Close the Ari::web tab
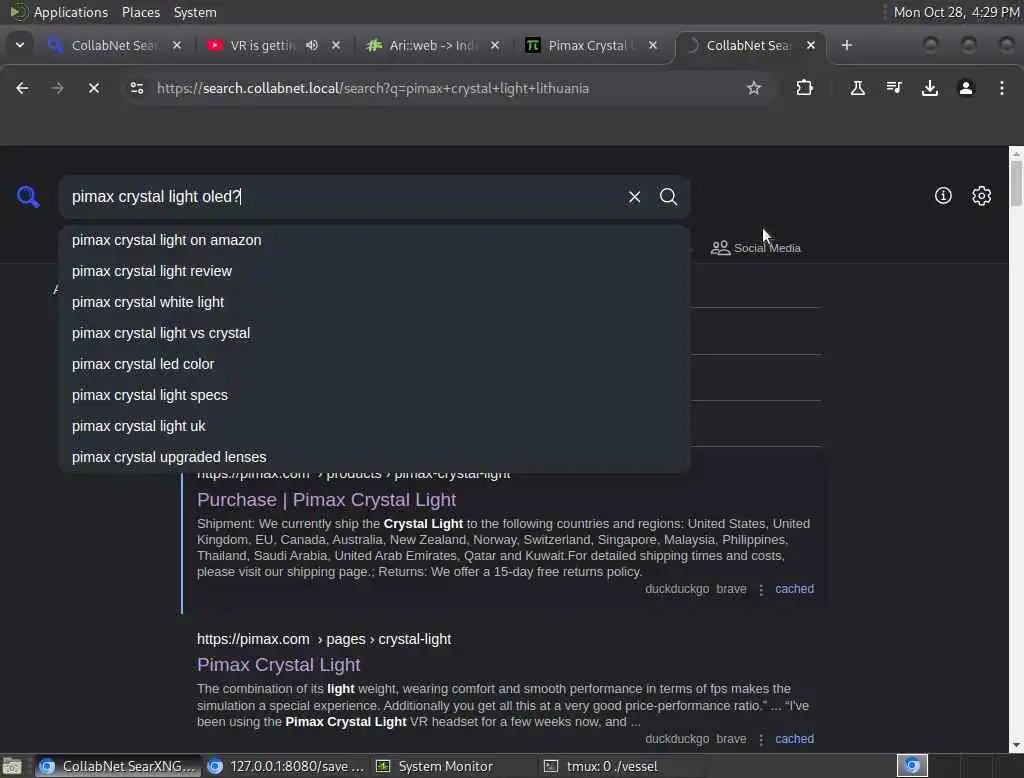 (495, 45)
